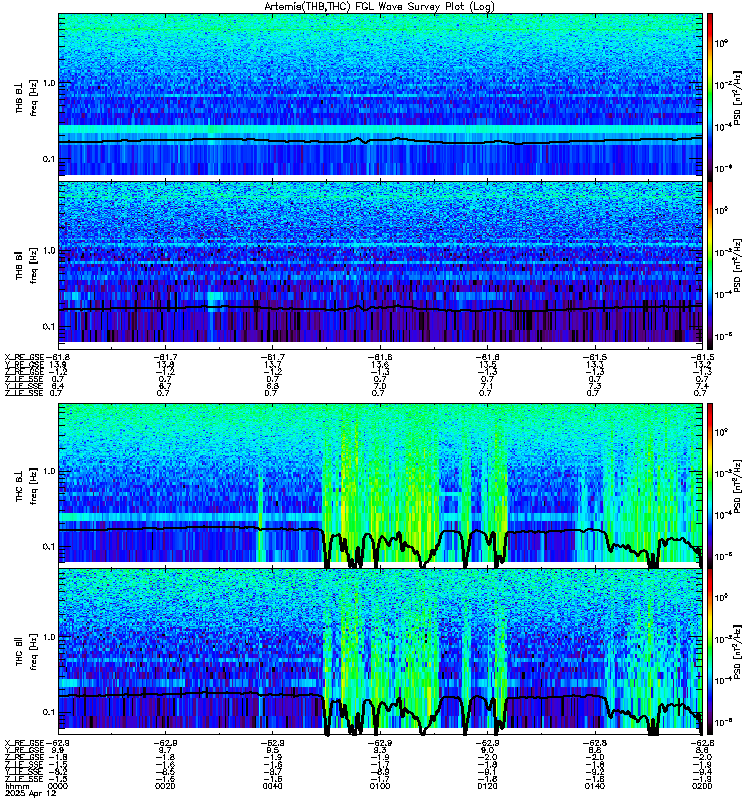
Task: Click the '9.0' Y_RE_GSE value under THC panels
Action: [487, 750]
